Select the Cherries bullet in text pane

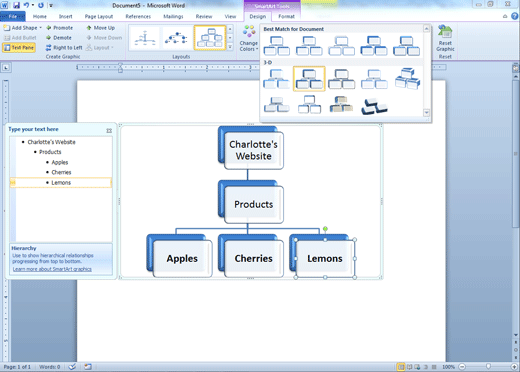[61, 172]
